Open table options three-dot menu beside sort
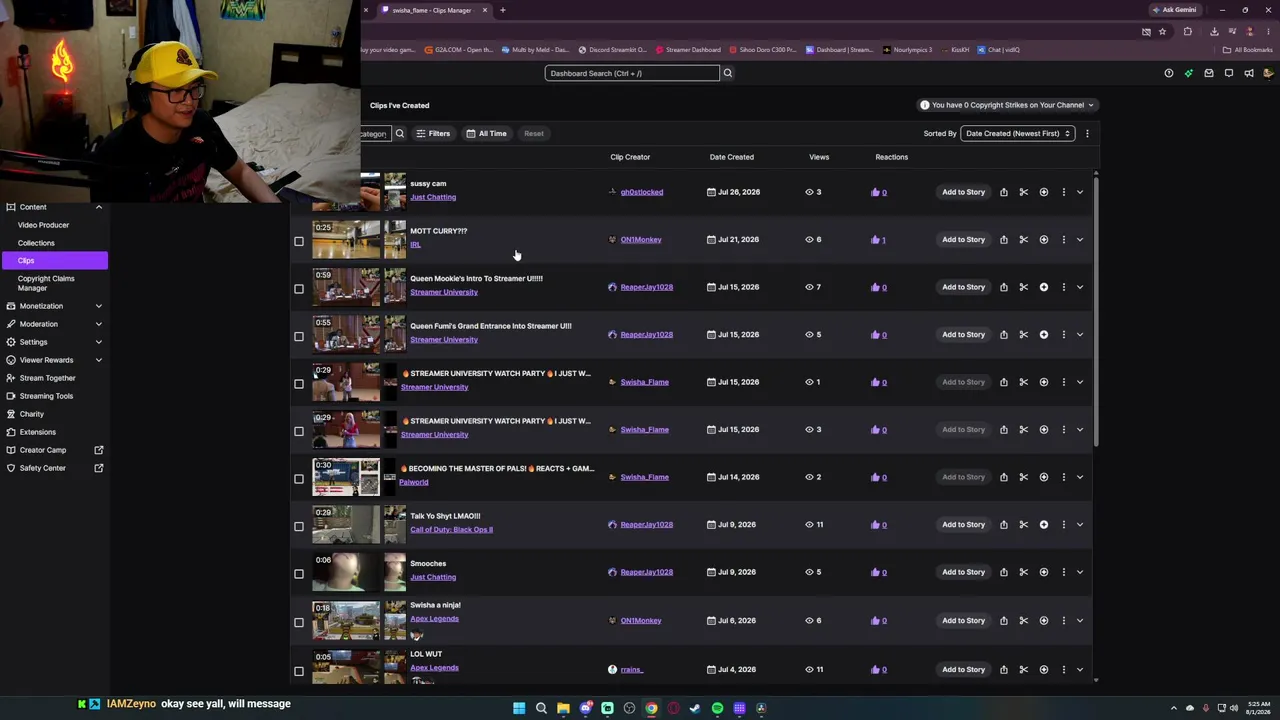Viewport: 1280px width, 720px height. click(x=1087, y=133)
